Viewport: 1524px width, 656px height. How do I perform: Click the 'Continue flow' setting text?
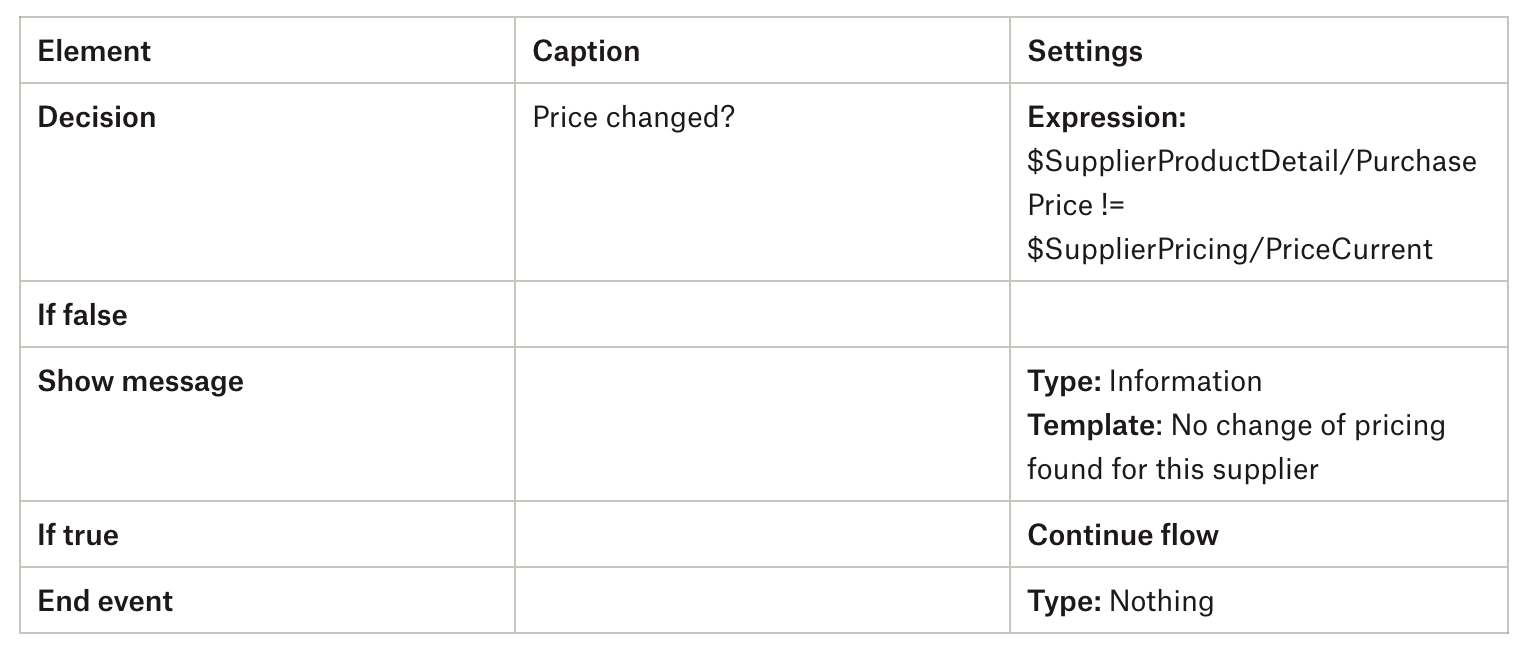pyautogui.click(x=1123, y=535)
